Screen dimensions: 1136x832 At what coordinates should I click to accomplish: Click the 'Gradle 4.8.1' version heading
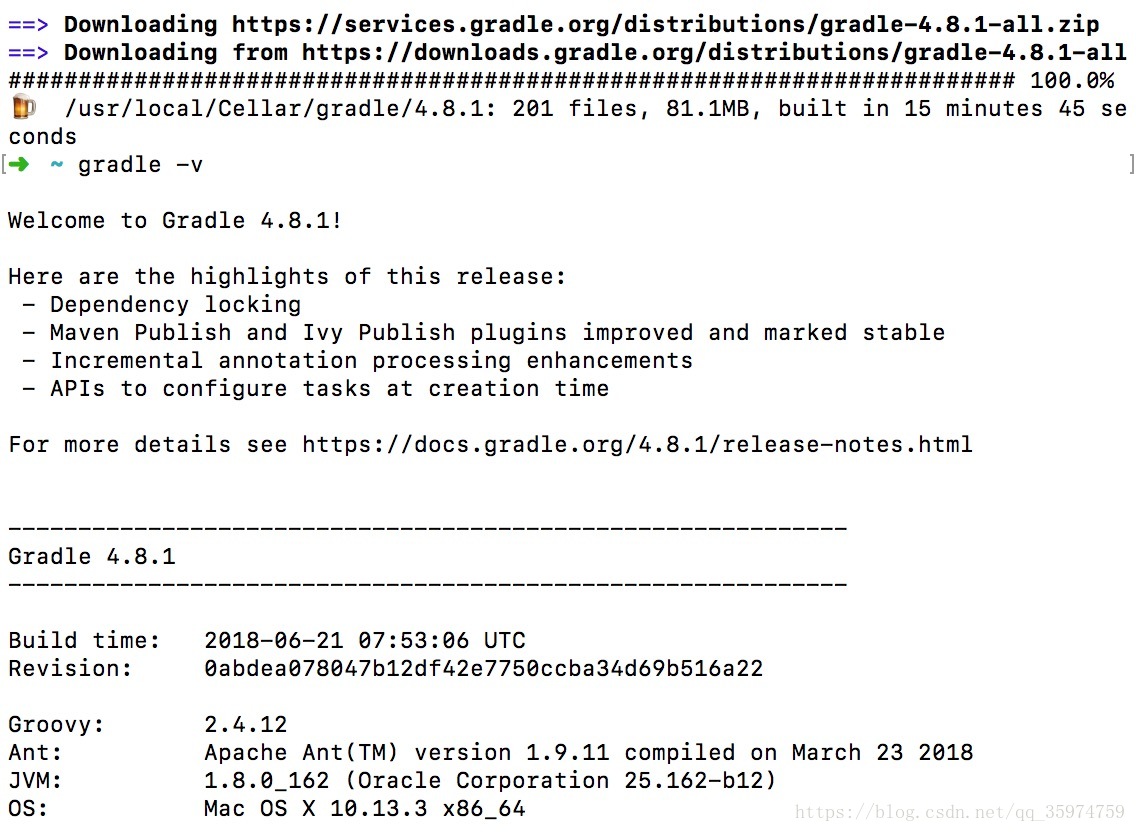(92, 556)
